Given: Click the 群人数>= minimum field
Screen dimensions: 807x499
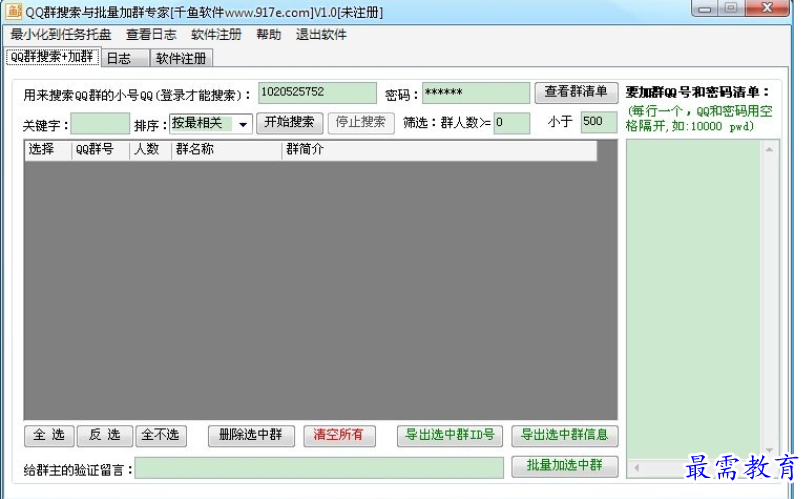Looking at the screenshot, I should 512,123.
